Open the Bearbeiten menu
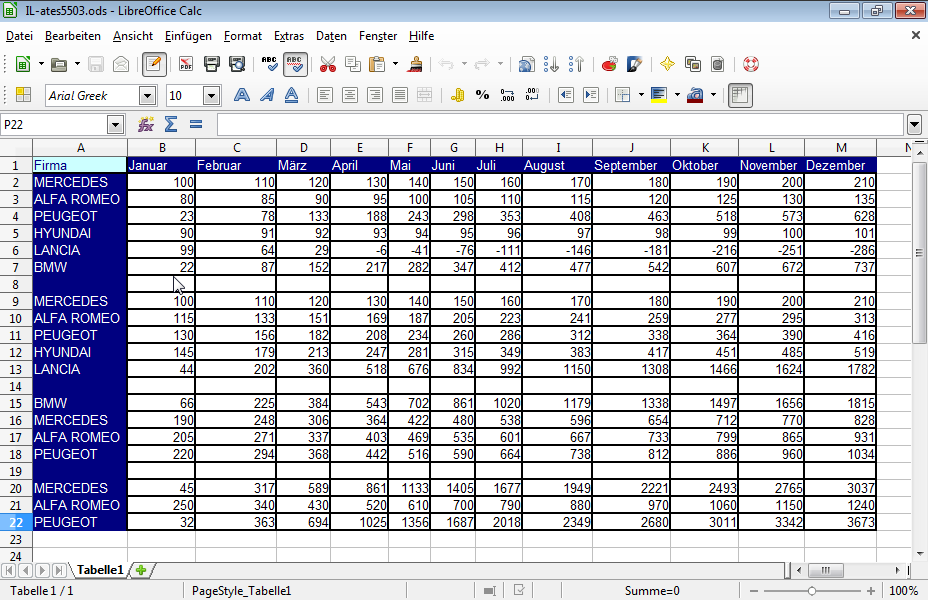Viewport: 928px width, 600px height. (73, 36)
